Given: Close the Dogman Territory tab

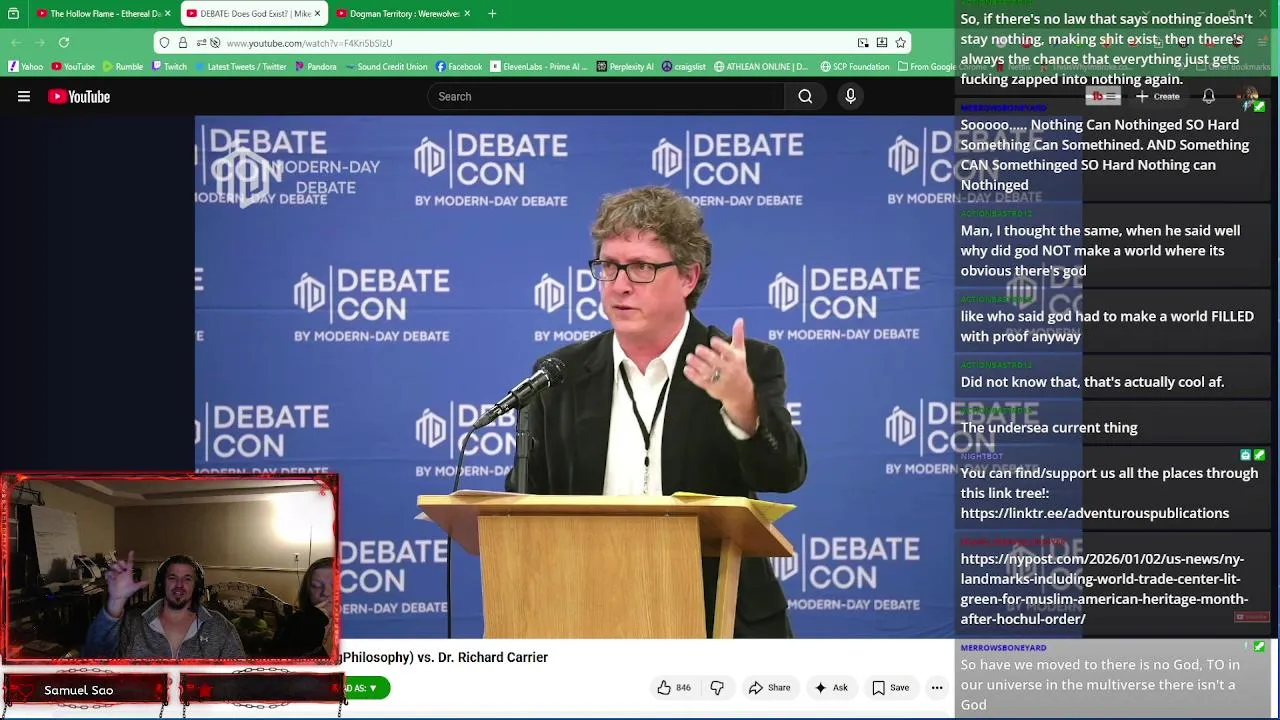Looking at the screenshot, I should pos(466,14).
